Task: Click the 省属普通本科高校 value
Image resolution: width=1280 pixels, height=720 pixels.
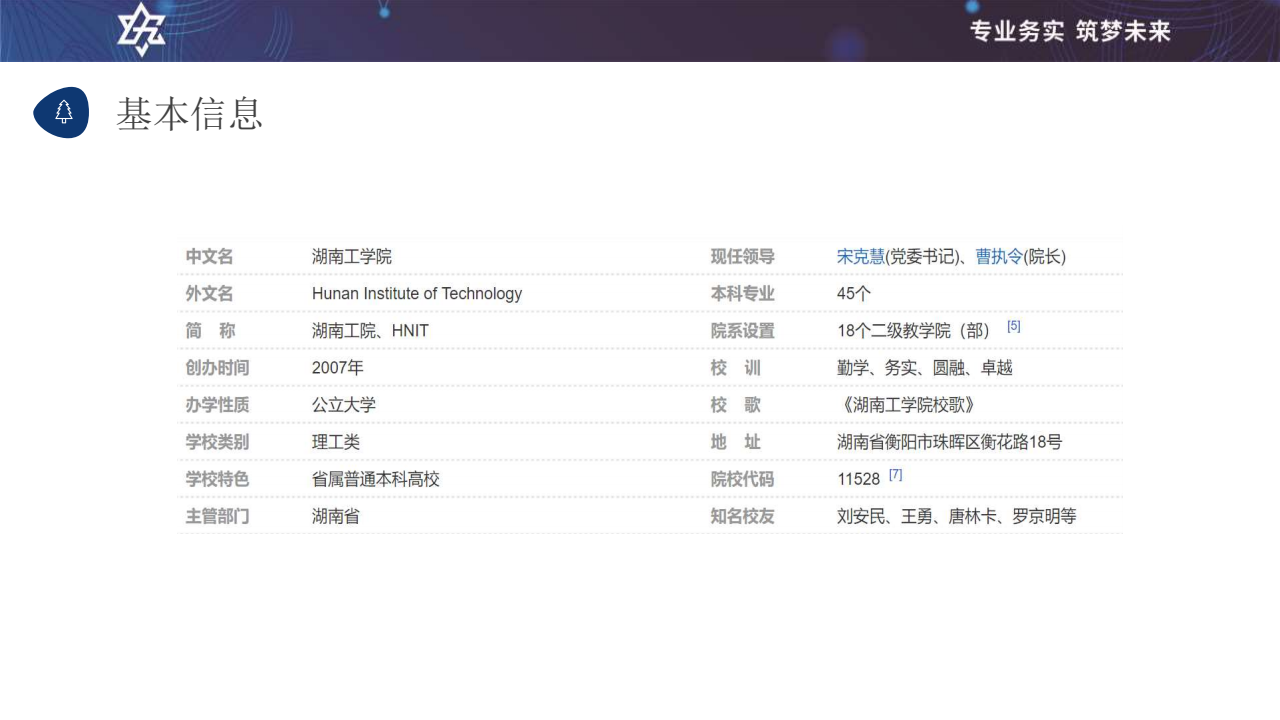Action: 375,479
